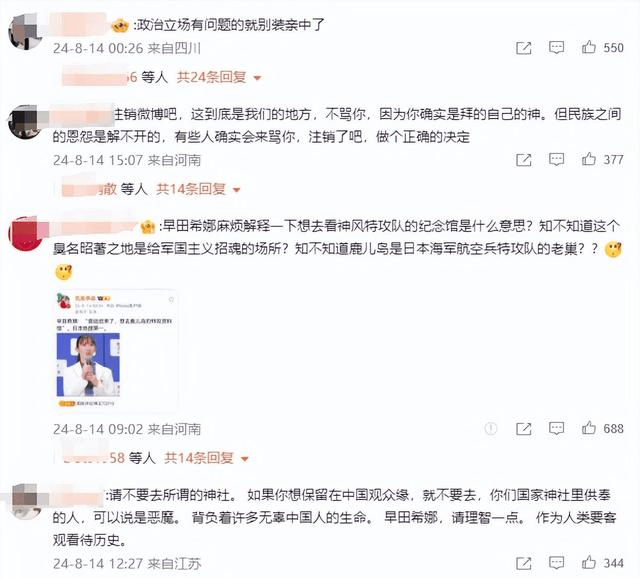The height and width of the screenshot is (578, 640).
Task: Open reply box for comment with 377 likes
Action: (556, 160)
